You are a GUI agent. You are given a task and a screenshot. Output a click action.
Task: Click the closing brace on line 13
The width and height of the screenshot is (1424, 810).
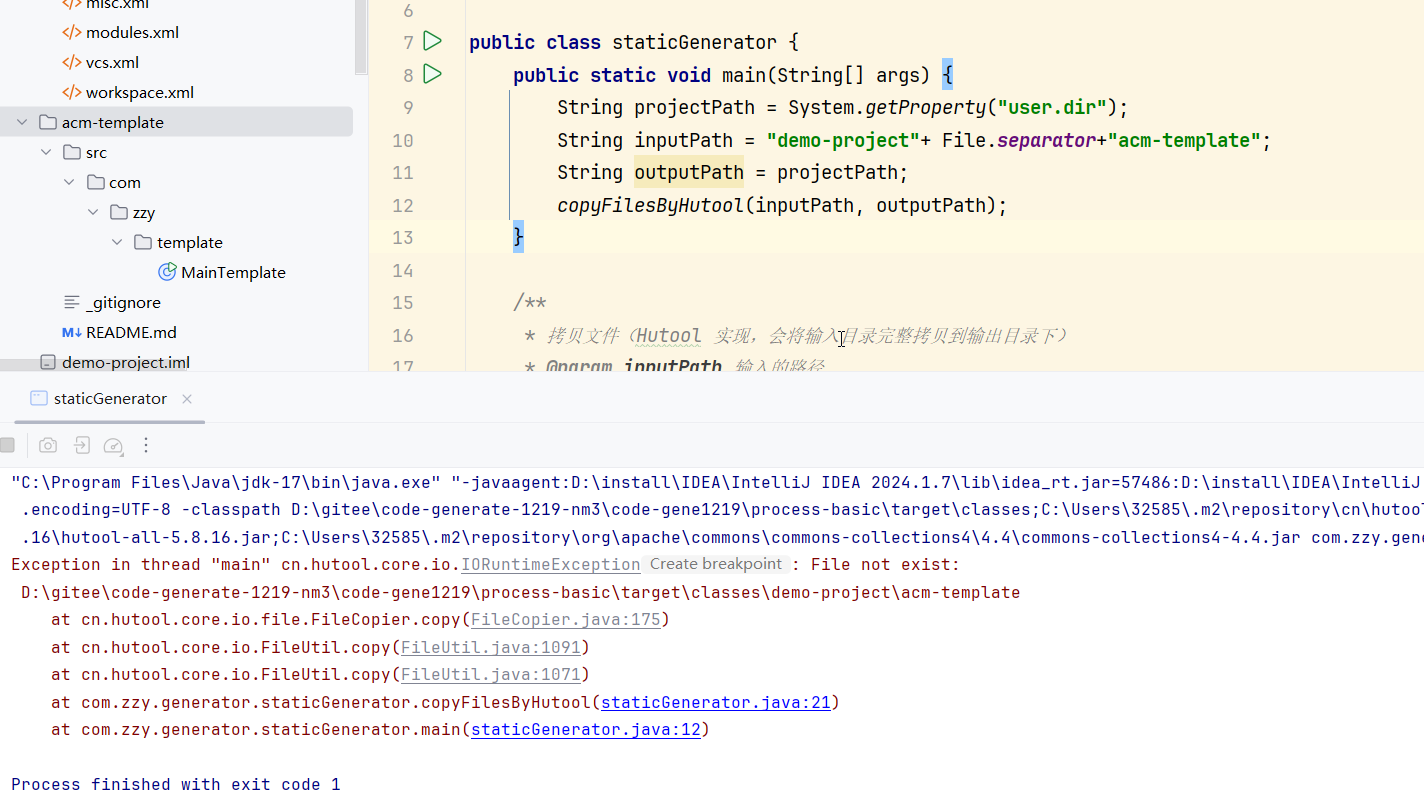point(518,237)
